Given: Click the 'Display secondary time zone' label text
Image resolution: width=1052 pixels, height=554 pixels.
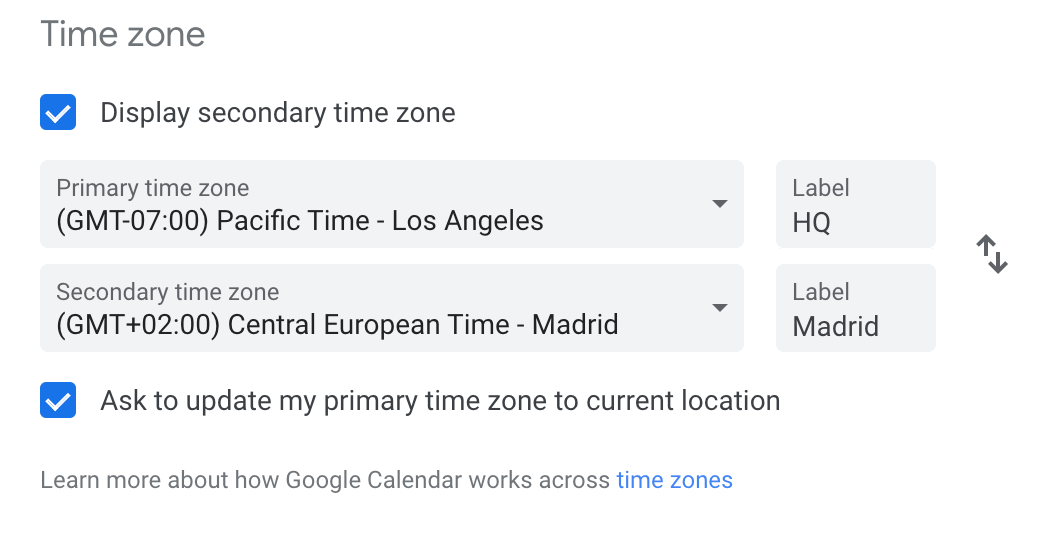Looking at the screenshot, I should 278,113.
